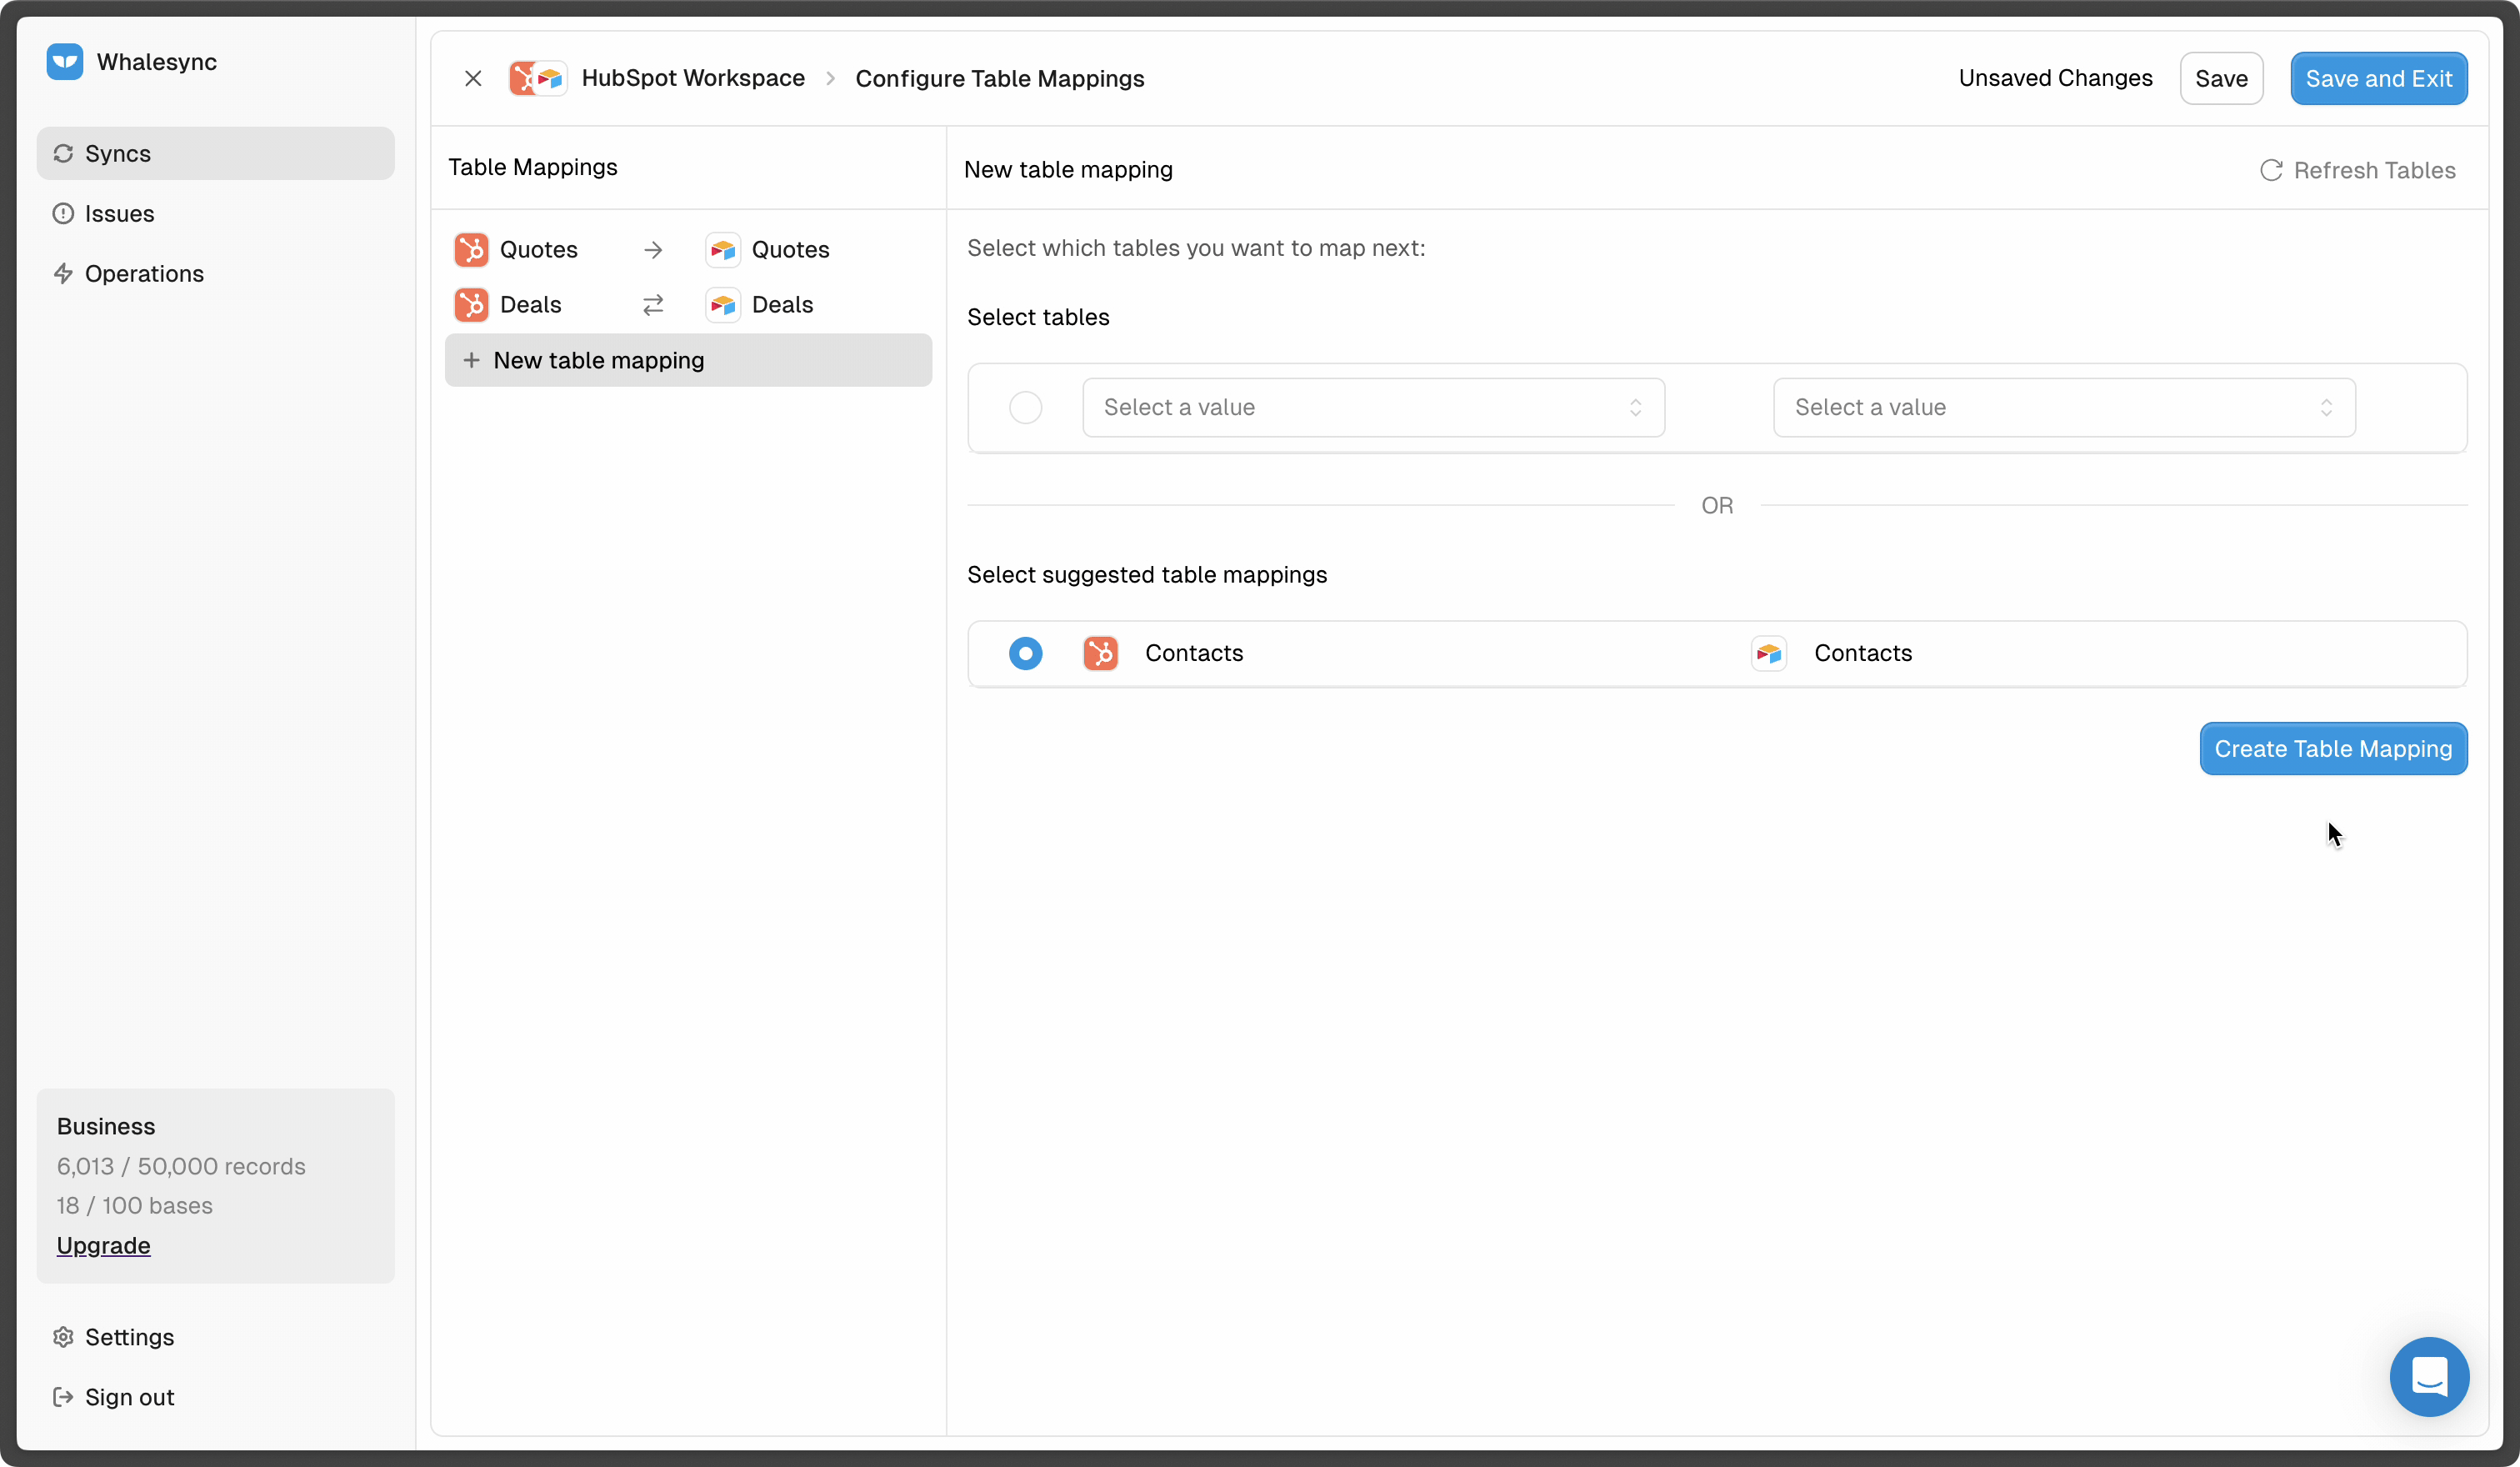Click the HubSpot icon next to Quotes
Viewport: 2520px width, 1467px height.
[x=471, y=249]
